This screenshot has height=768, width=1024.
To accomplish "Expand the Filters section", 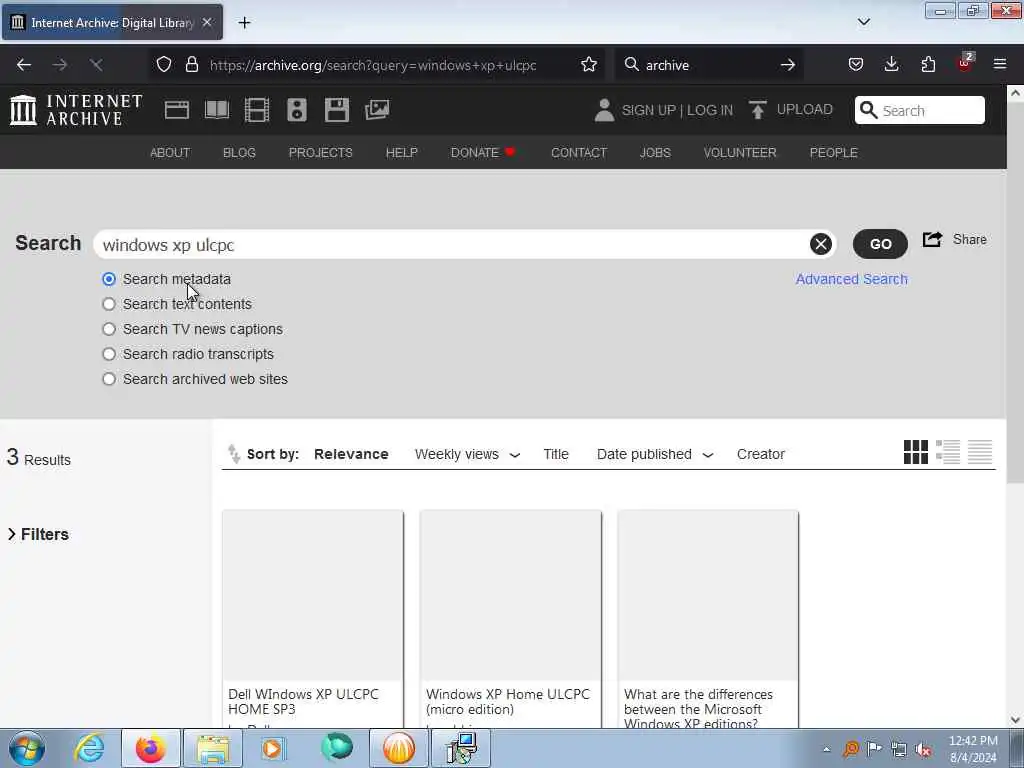I will click(38, 534).
